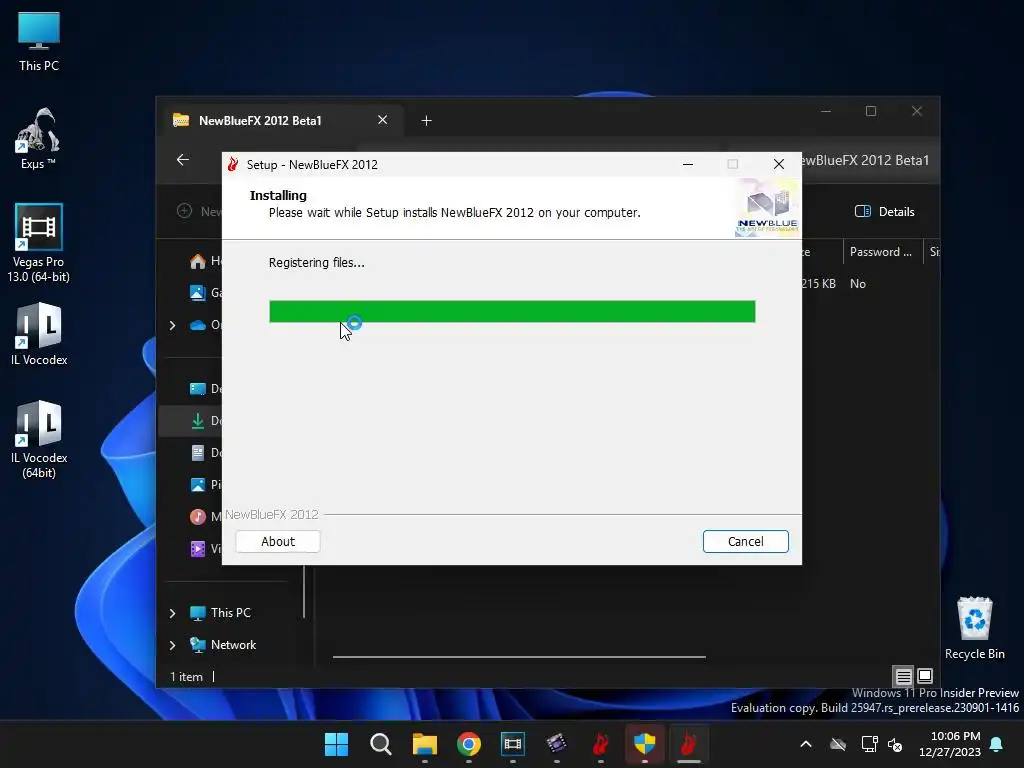1024x768 pixels.
Task: Expand This PC in the navigation pane
Action: click(172, 613)
